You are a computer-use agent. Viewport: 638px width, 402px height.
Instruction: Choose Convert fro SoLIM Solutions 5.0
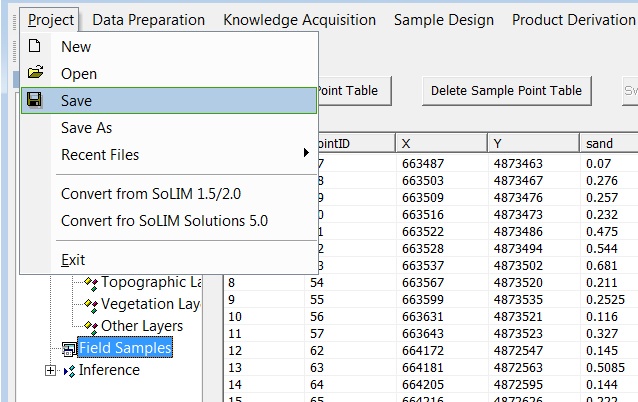[x=169, y=221]
